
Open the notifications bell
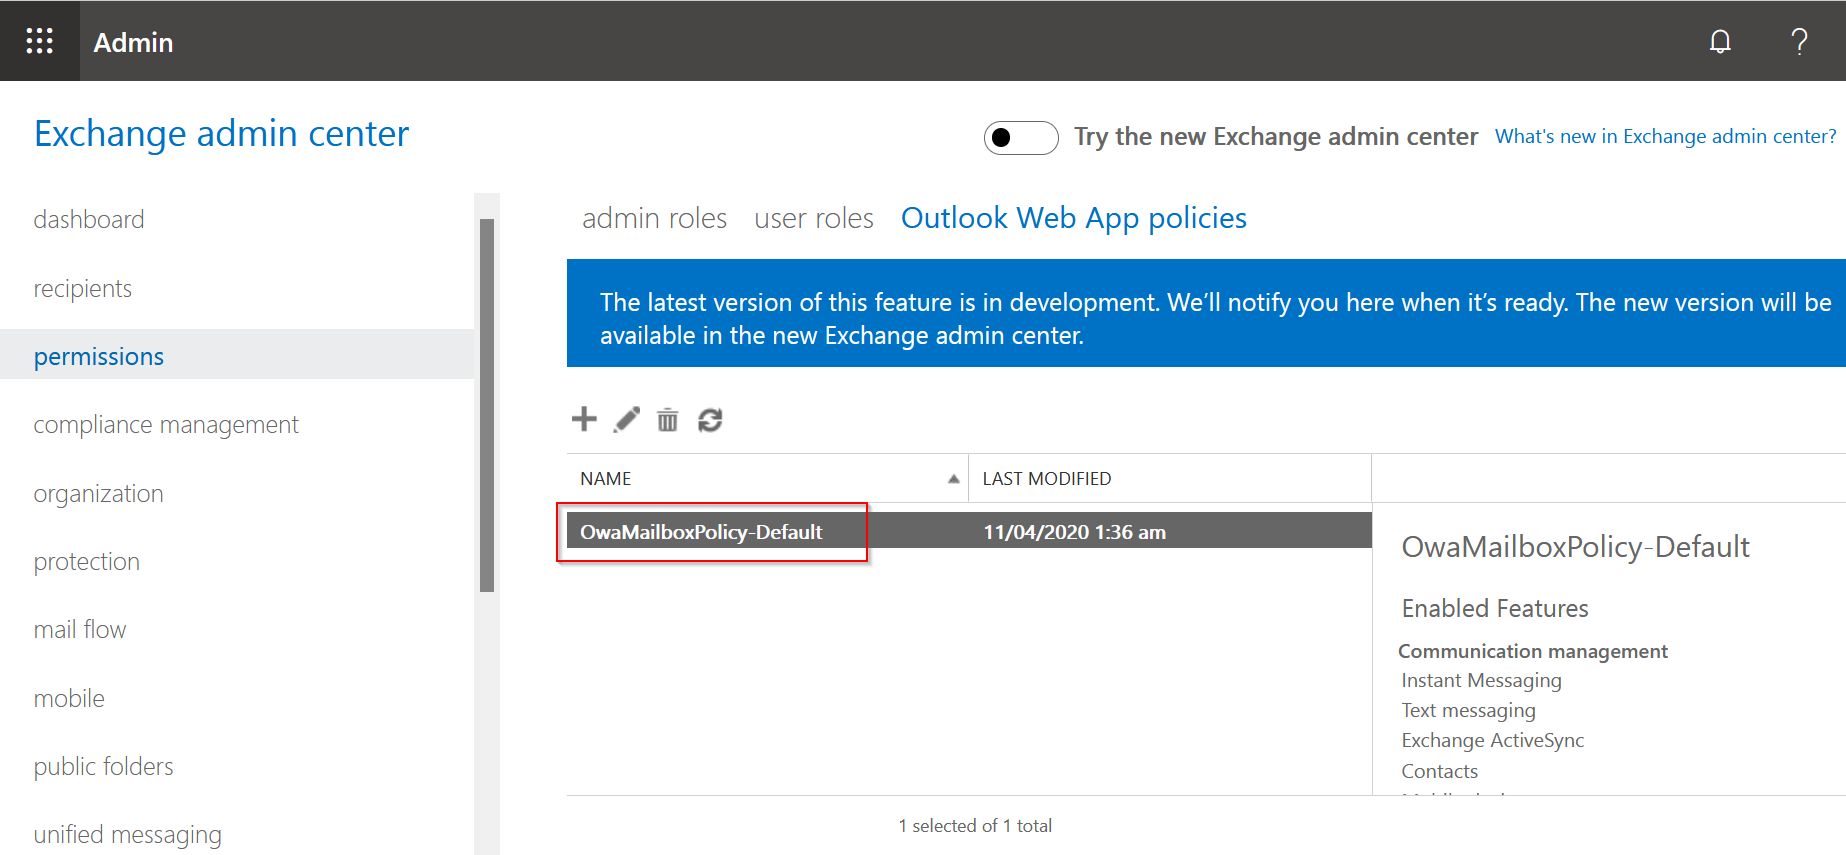tap(1719, 41)
